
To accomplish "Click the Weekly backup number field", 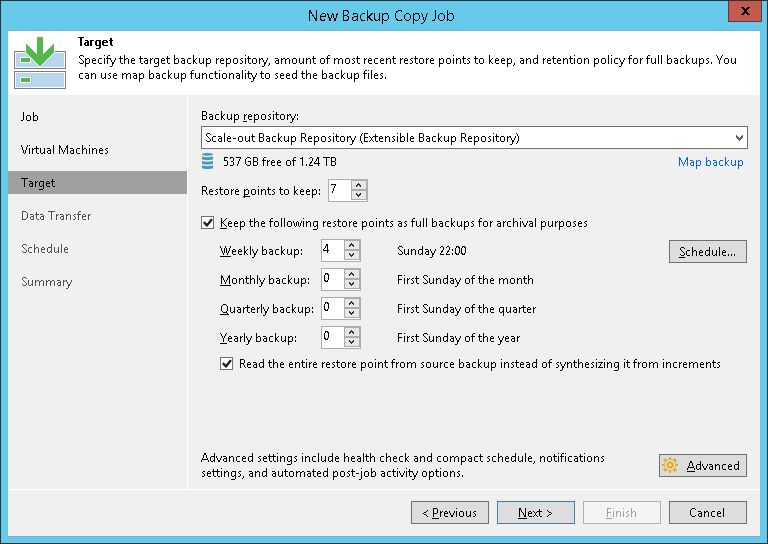I will [x=333, y=251].
